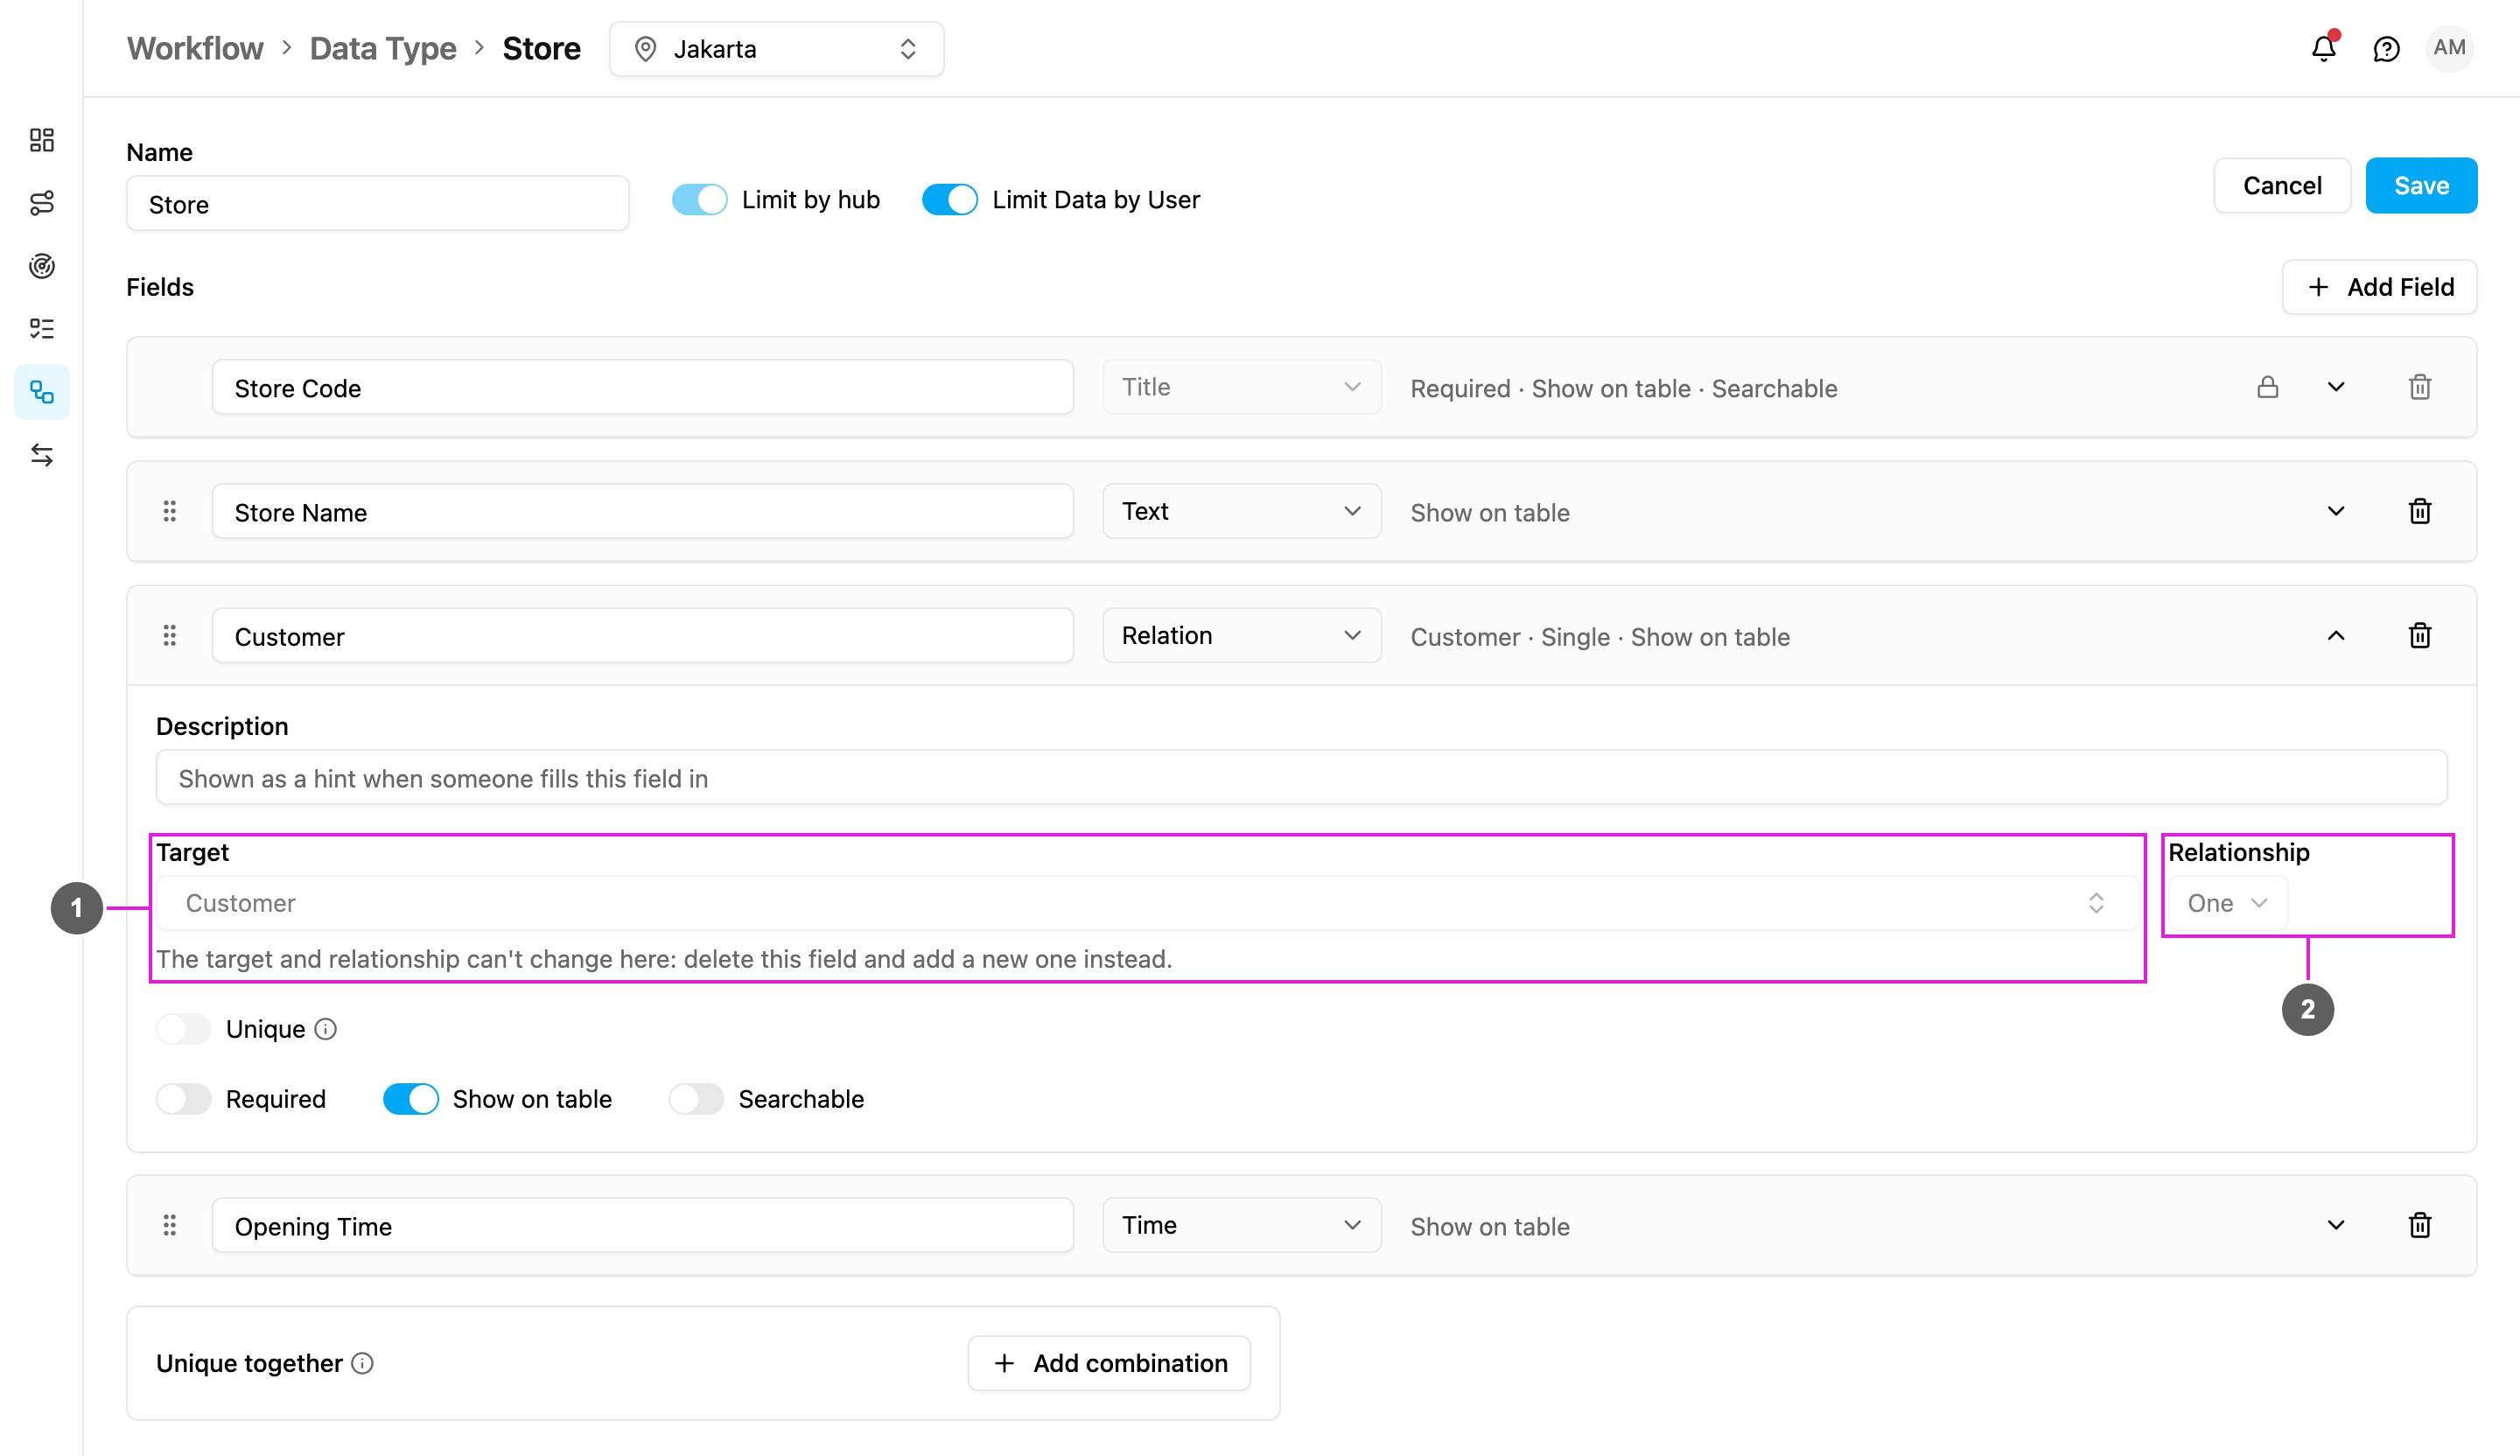
Task: Enable the Searchable toggle
Action: (x=697, y=1099)
